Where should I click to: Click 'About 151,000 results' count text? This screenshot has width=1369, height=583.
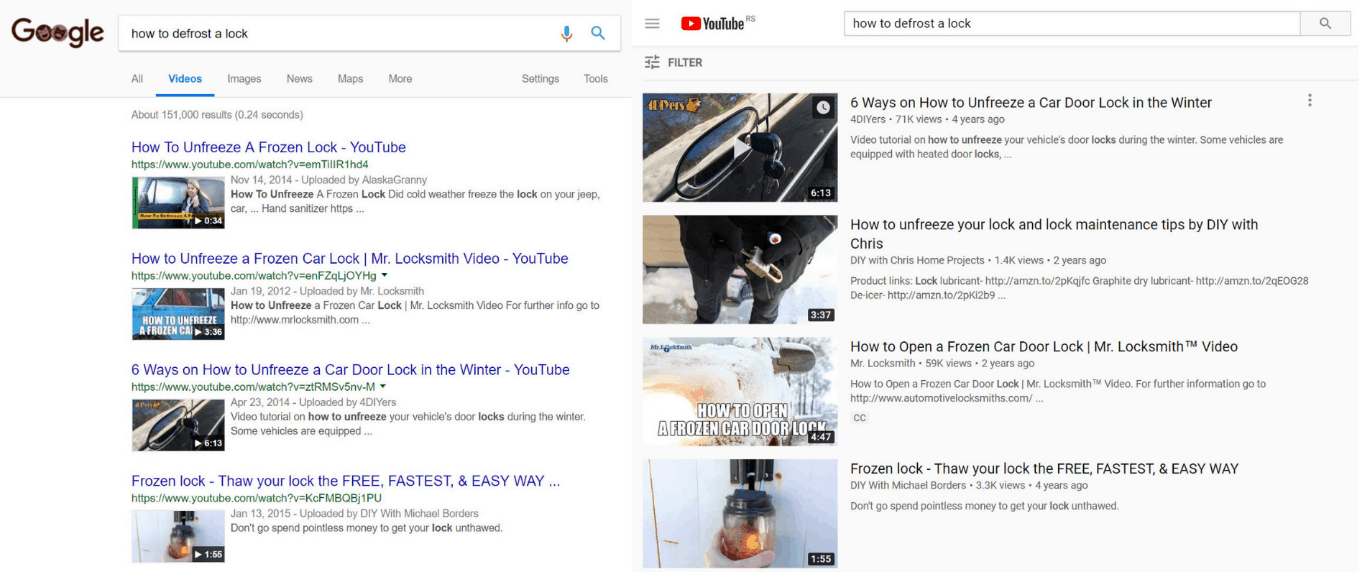217,115
